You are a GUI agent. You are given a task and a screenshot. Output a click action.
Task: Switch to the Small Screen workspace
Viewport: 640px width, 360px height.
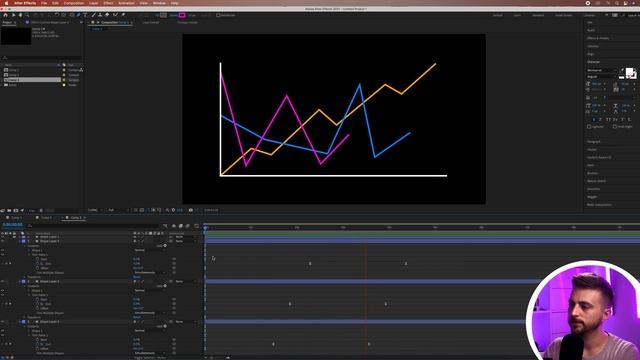pyautogui.click(x=564, y=15)
